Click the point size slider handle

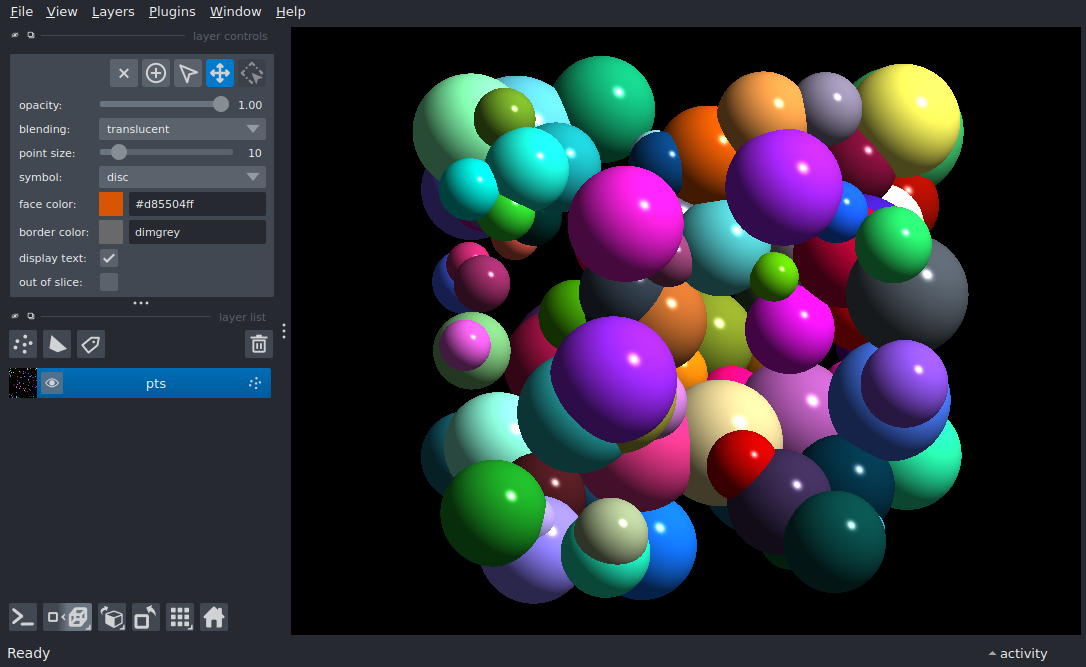click(x=119, y=152)
